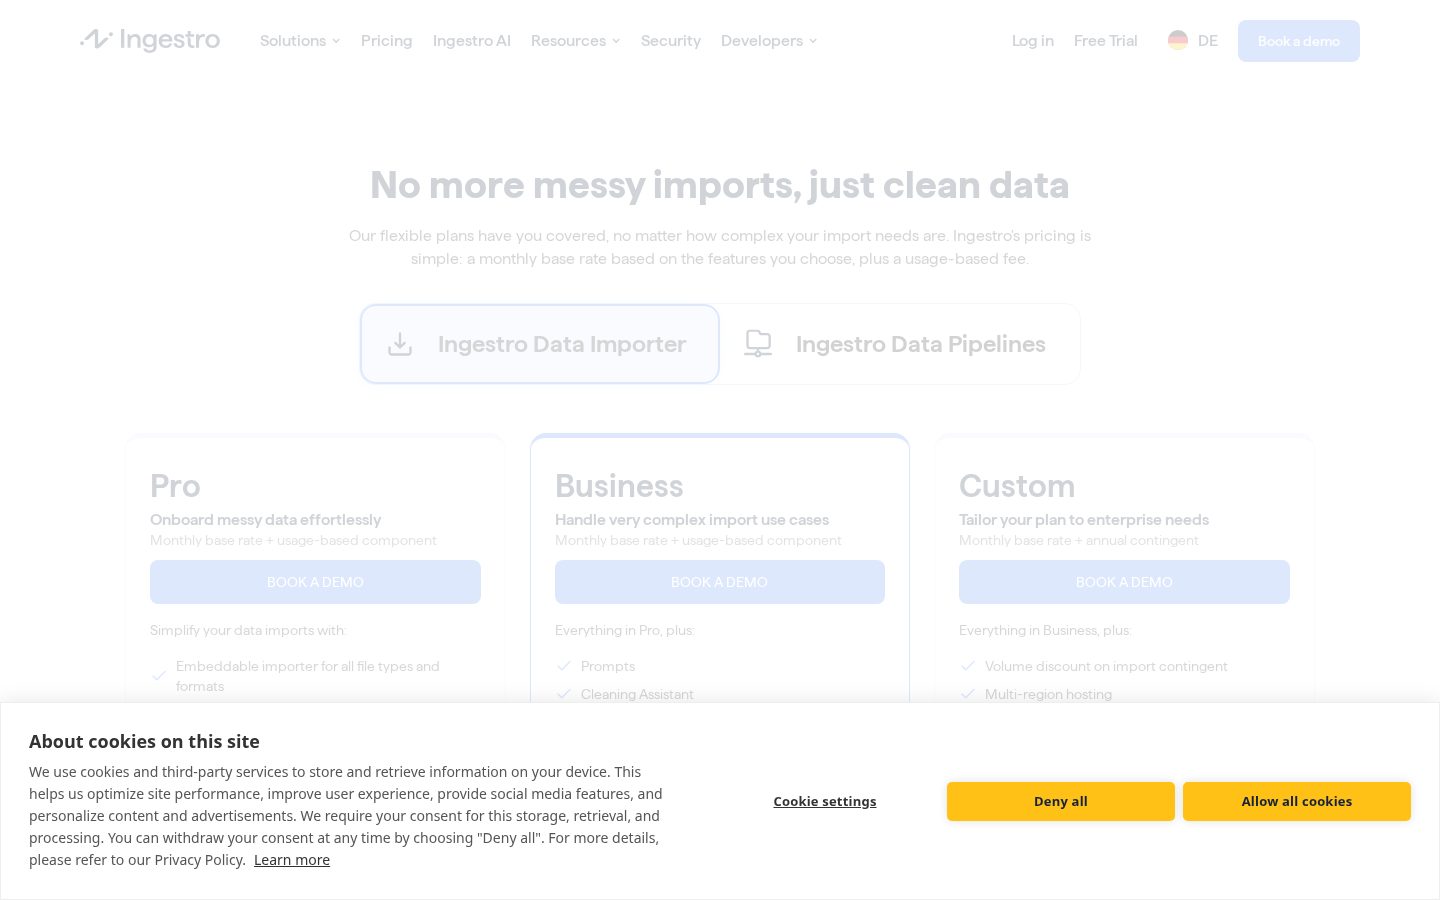Deny all cookies
The height and width of the screenshot is (900, 1440).
pos(1061,801)
